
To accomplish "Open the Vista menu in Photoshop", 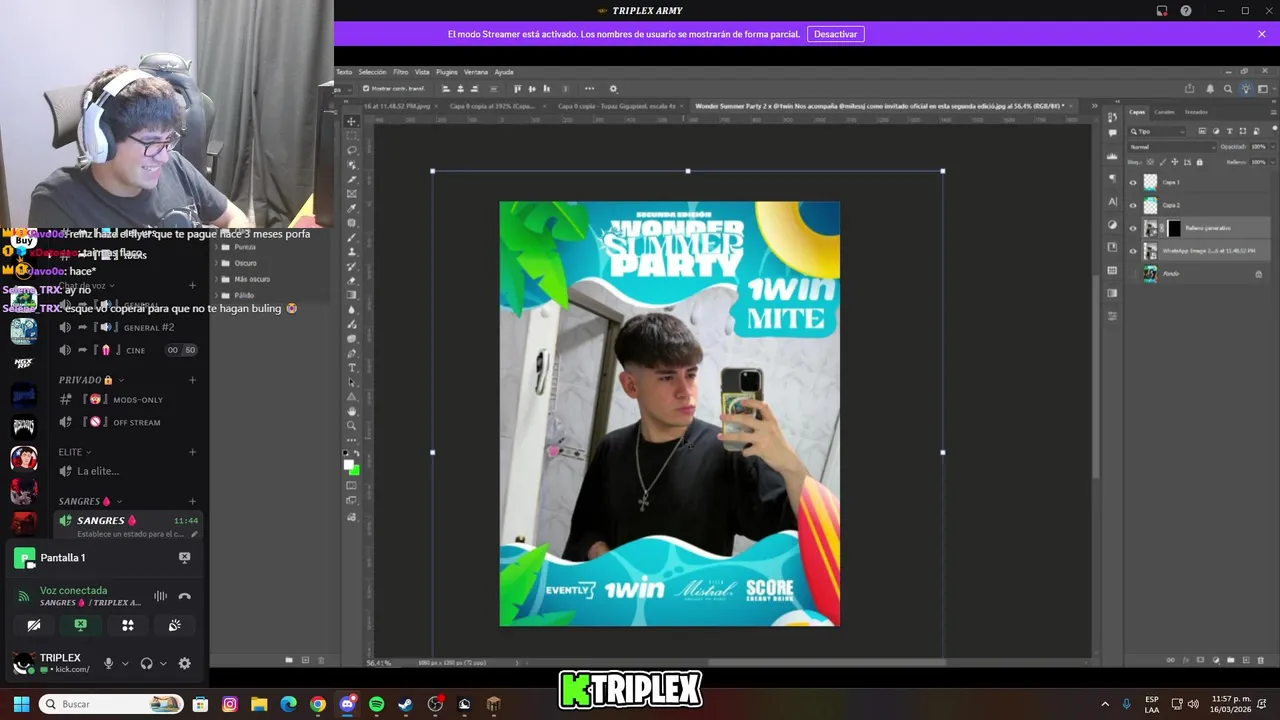I will (x=422, y=72).
